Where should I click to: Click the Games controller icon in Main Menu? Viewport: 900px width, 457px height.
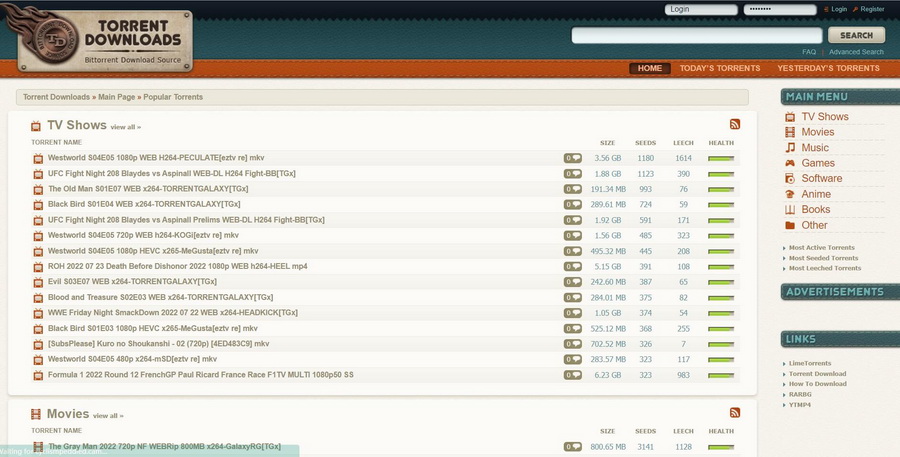click(x=790, y=163)
